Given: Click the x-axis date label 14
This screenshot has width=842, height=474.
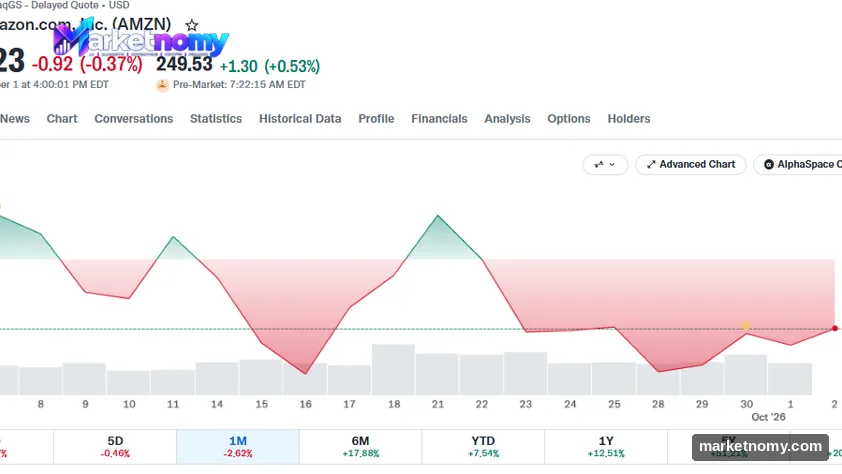Looking at the screenshot, I should pyautogui.click(x=216, y=404).
